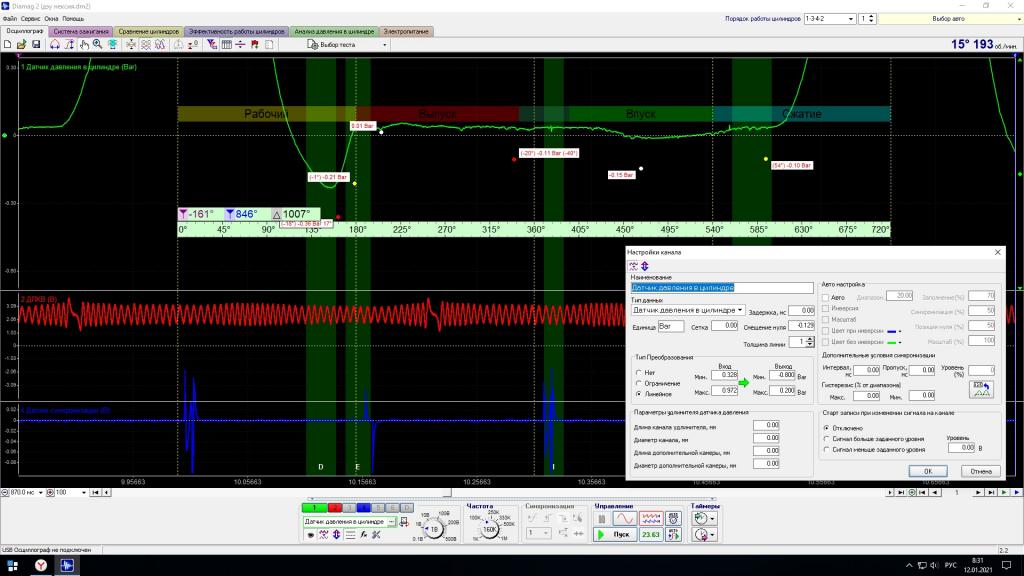
Task: Toggle red channel 2 button in bottom panel
Action: (335, 507)
